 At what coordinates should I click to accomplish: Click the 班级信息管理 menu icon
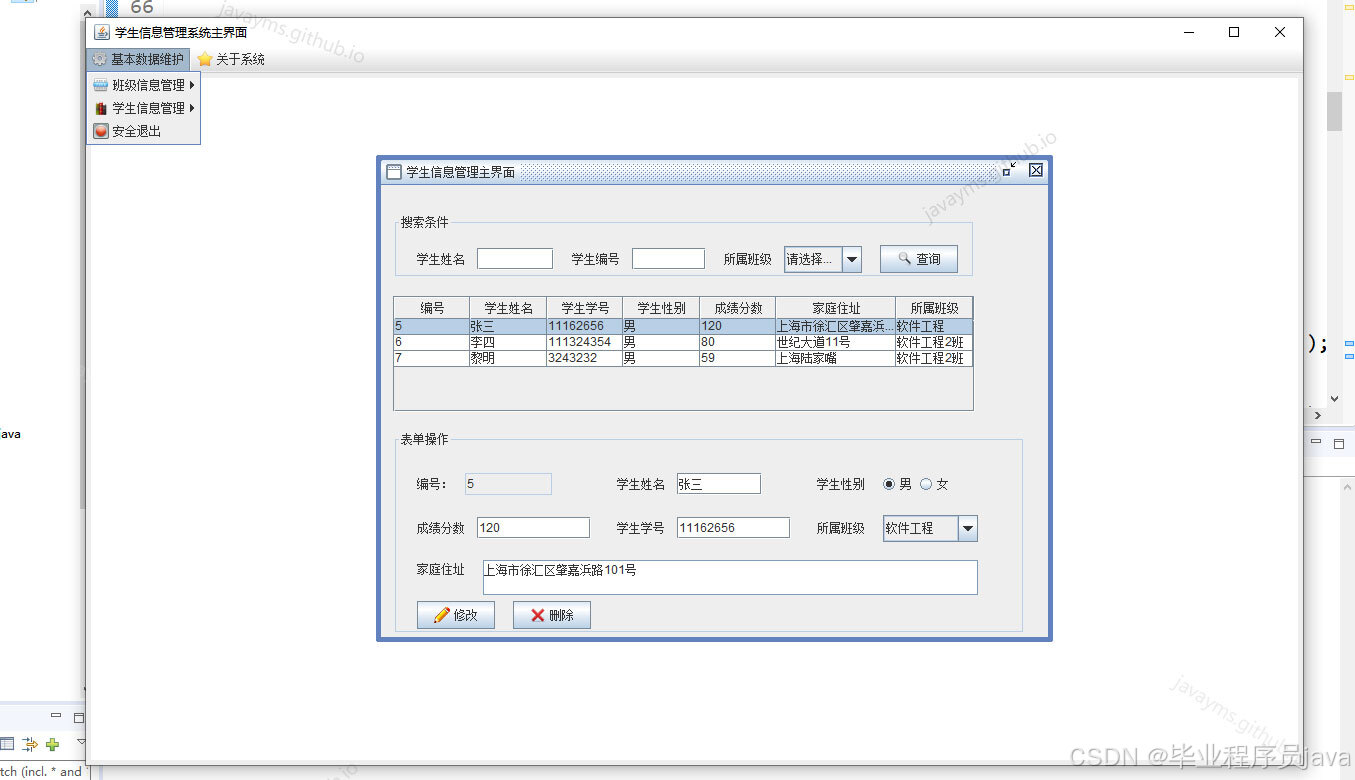click(100, 85)
